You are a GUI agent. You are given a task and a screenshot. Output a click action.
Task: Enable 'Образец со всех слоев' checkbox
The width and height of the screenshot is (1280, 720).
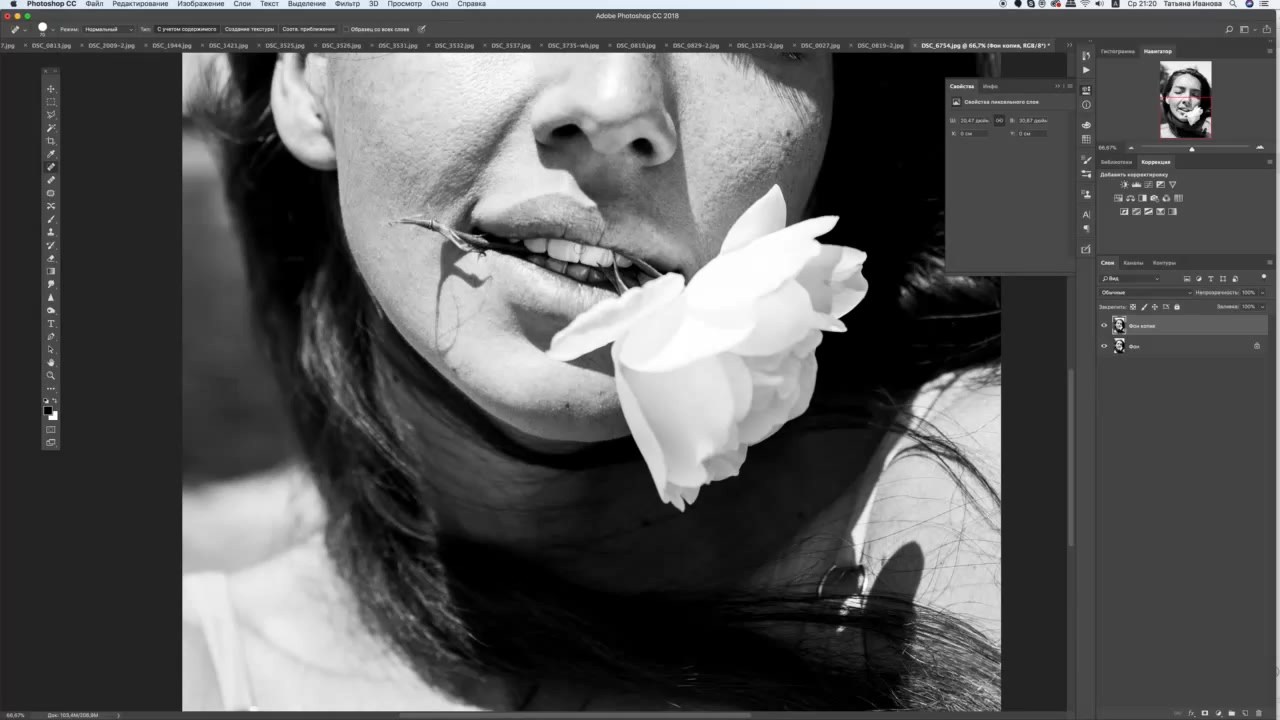(x=346, y=29)
